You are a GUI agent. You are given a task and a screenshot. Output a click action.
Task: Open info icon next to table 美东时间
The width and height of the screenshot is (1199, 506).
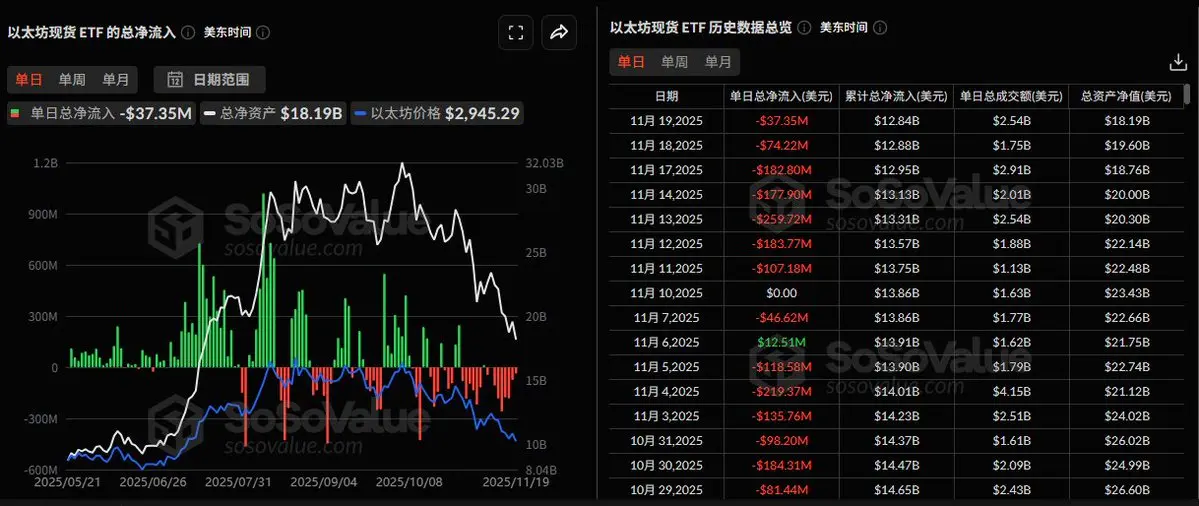[880, 28]
